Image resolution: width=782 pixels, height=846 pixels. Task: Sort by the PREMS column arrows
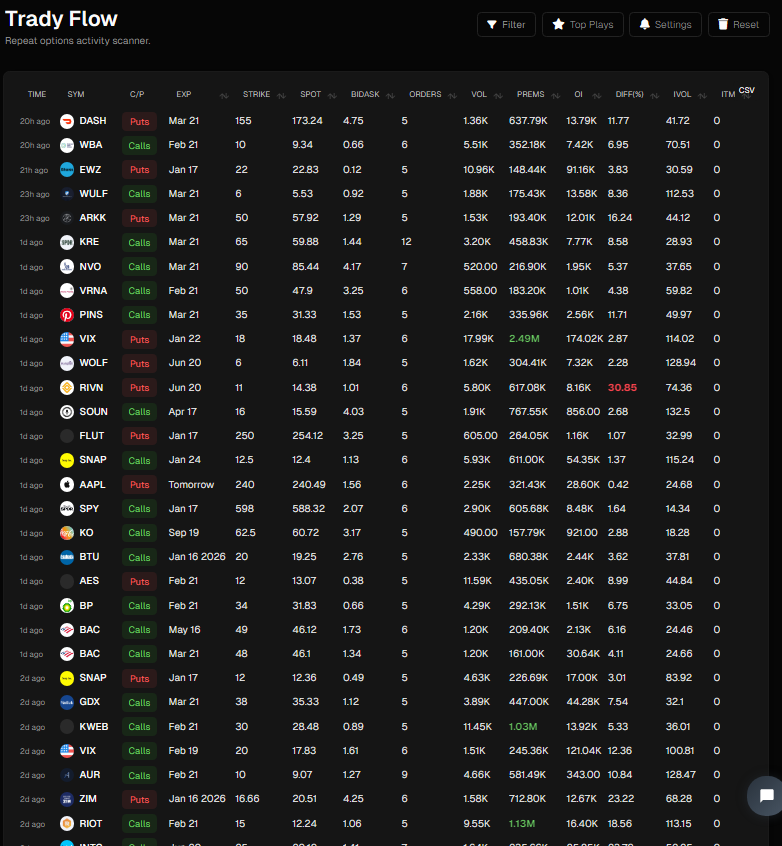click(556, 95)
